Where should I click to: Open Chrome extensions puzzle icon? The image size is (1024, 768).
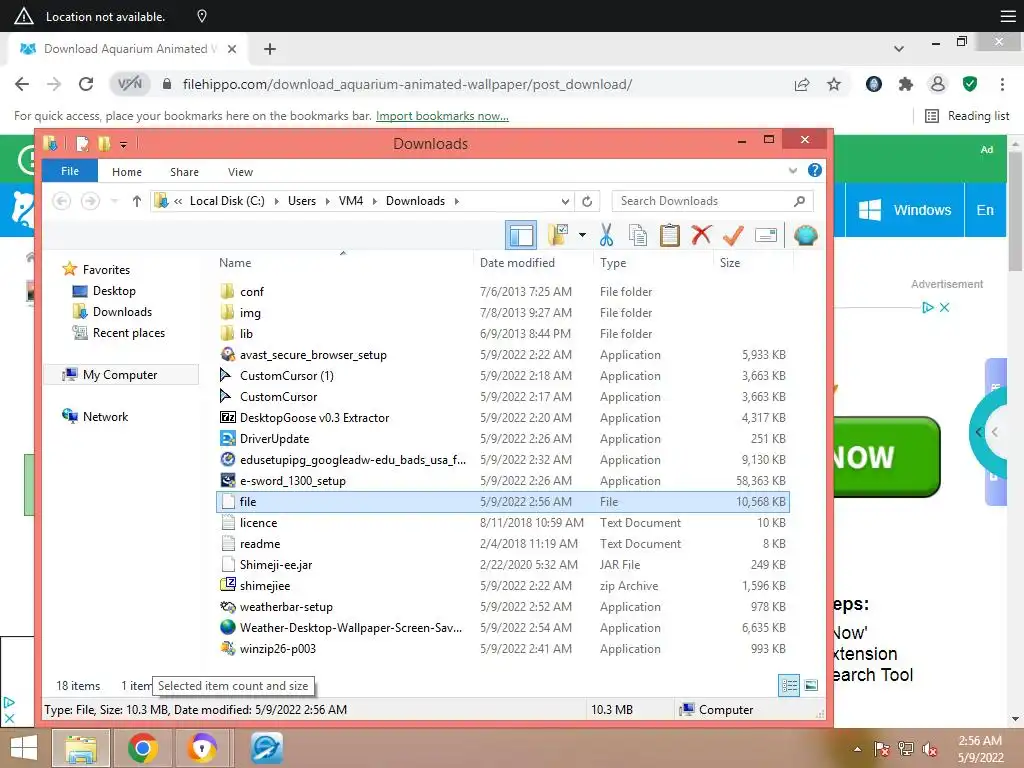click(905, 84)
